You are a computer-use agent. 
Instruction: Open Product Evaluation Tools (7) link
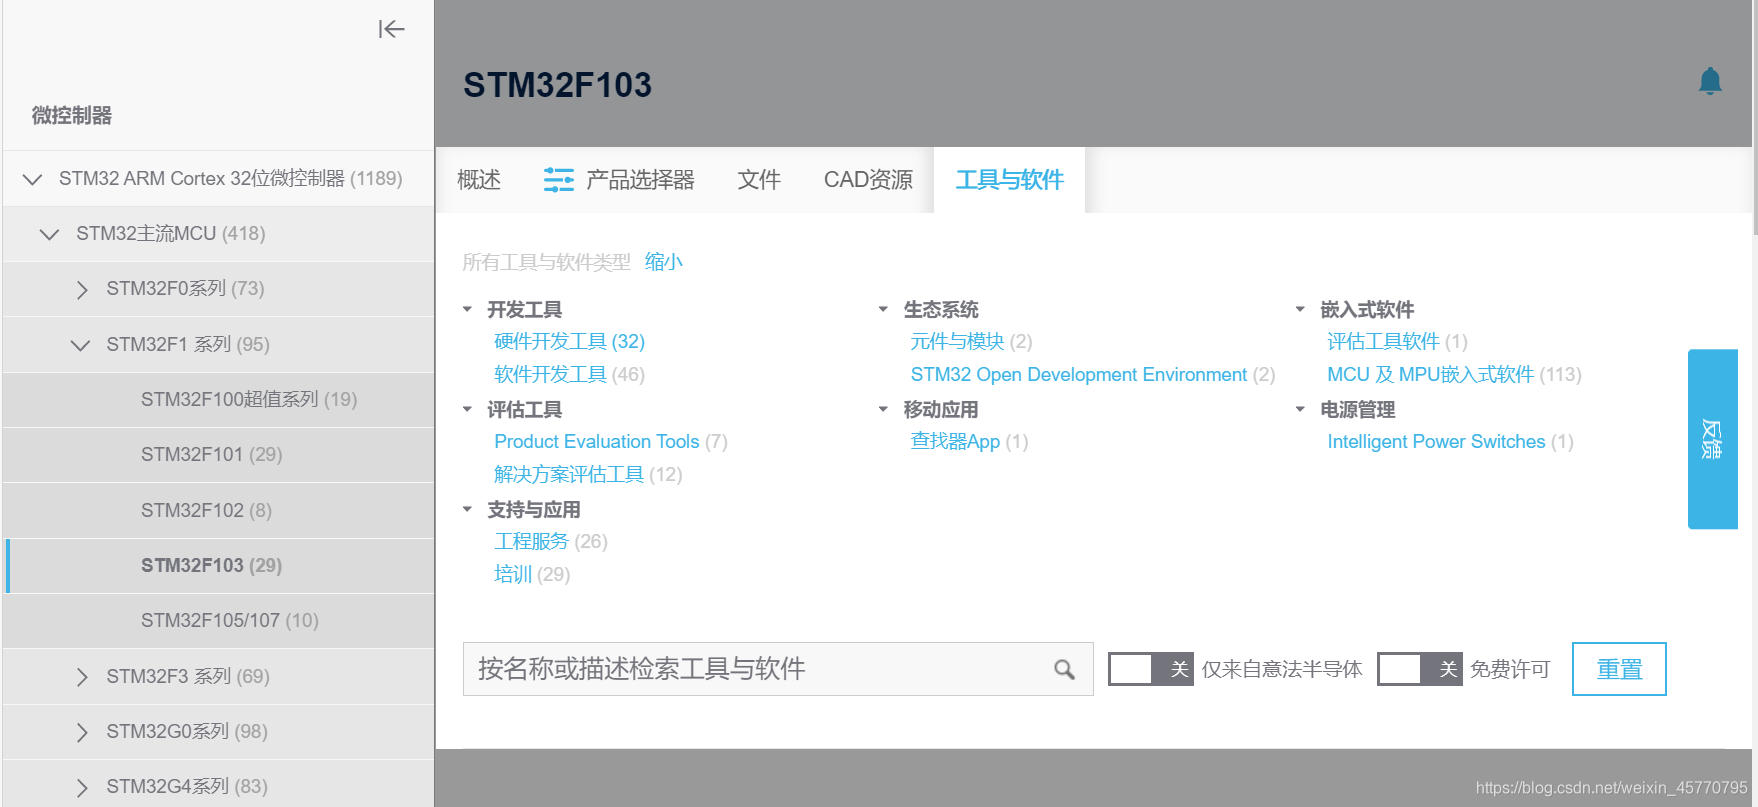611,442
